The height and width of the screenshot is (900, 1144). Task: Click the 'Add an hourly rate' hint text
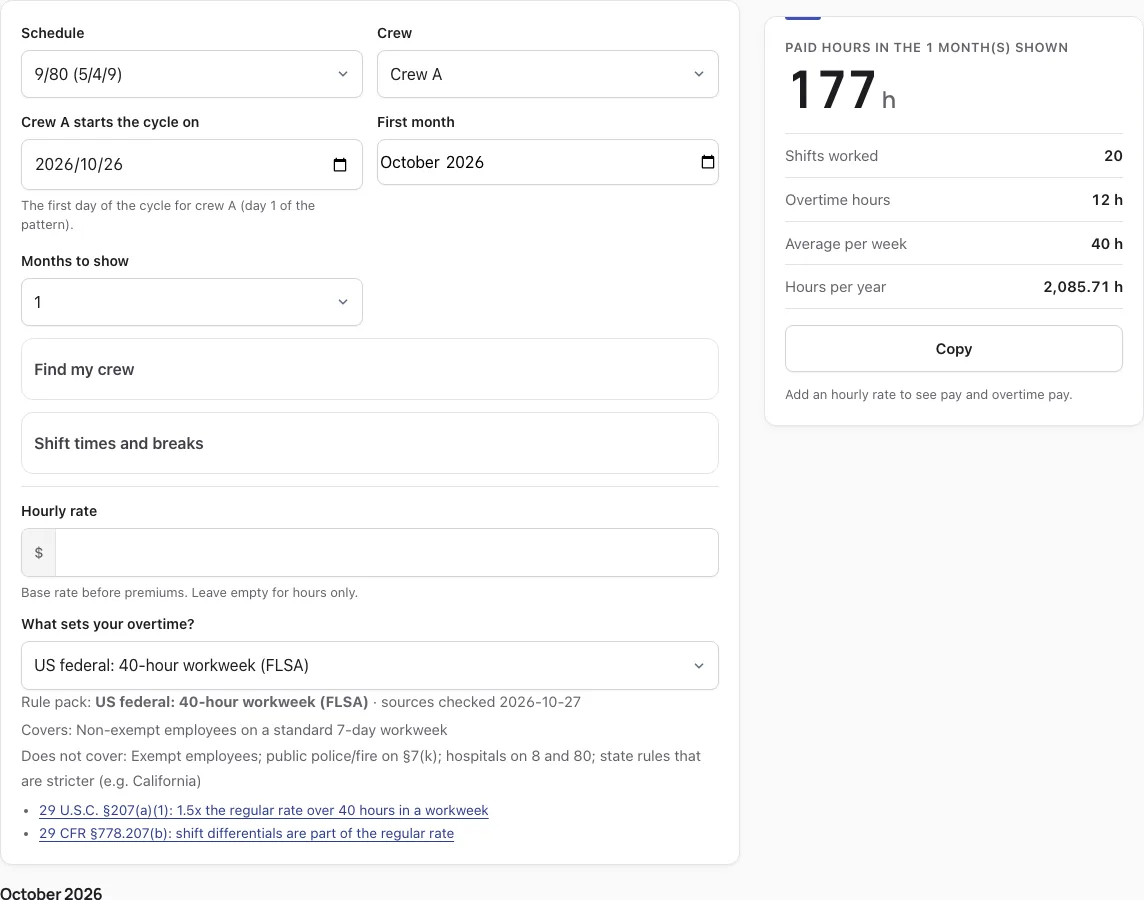click(x=929, y=395)
